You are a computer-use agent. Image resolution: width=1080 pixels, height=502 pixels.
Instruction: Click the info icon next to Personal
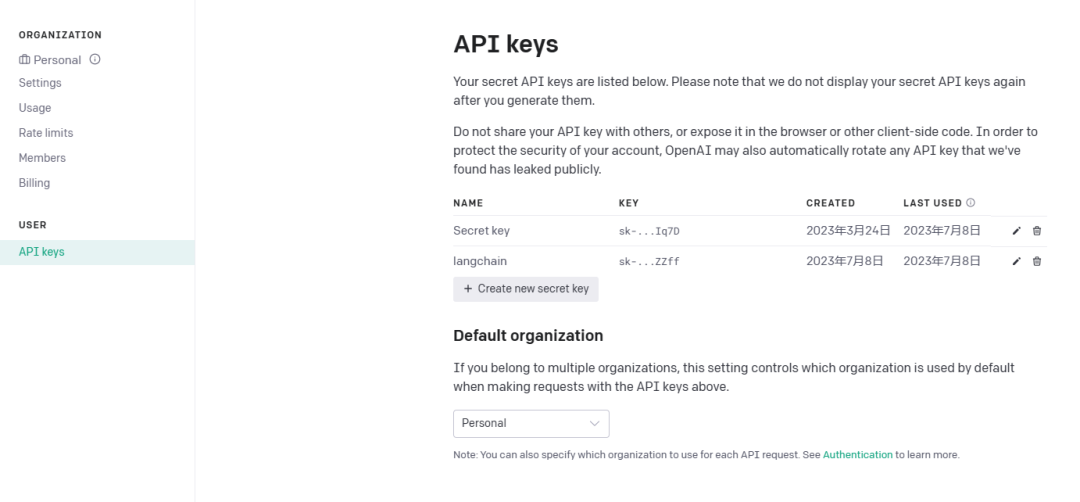point(95,59)
